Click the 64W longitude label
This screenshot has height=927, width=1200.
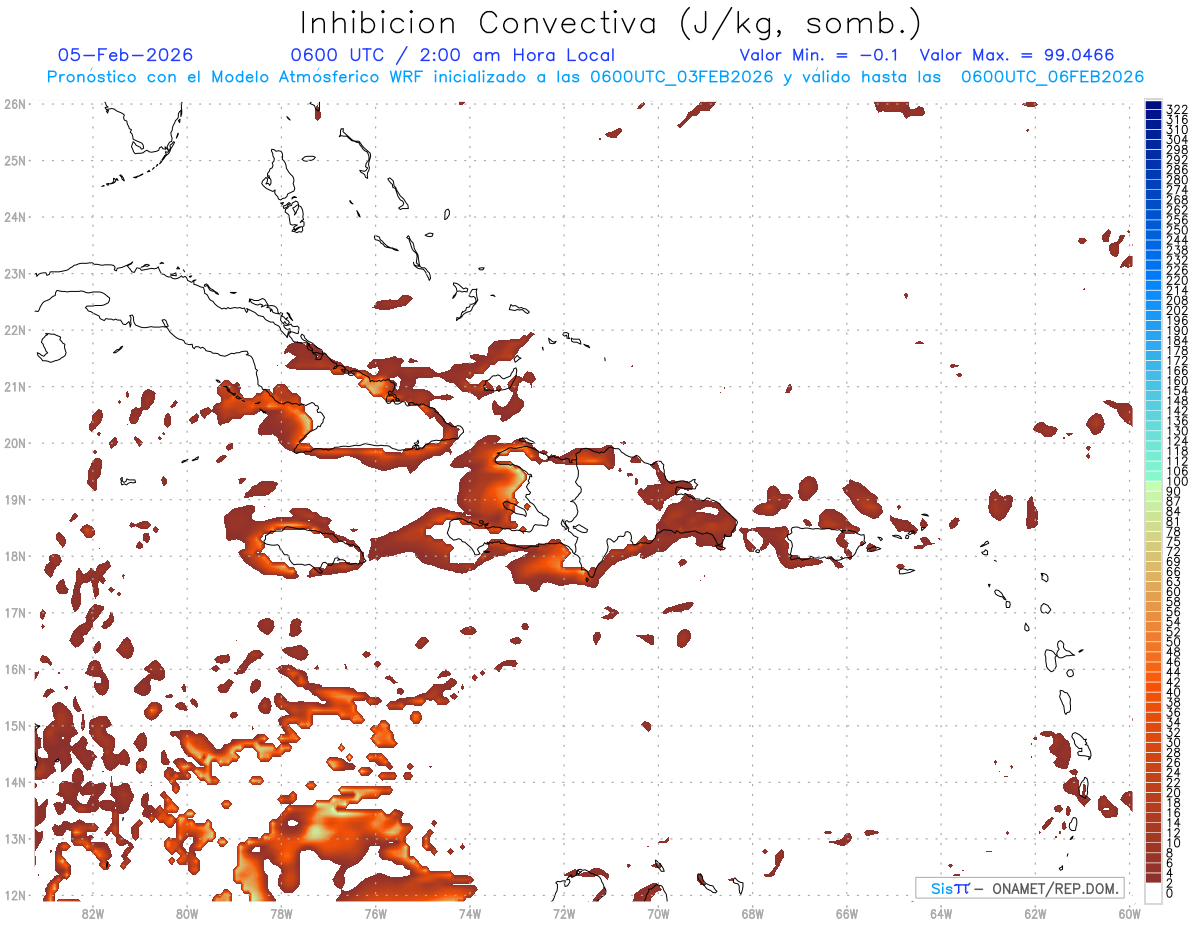click(x=941, y=912)
